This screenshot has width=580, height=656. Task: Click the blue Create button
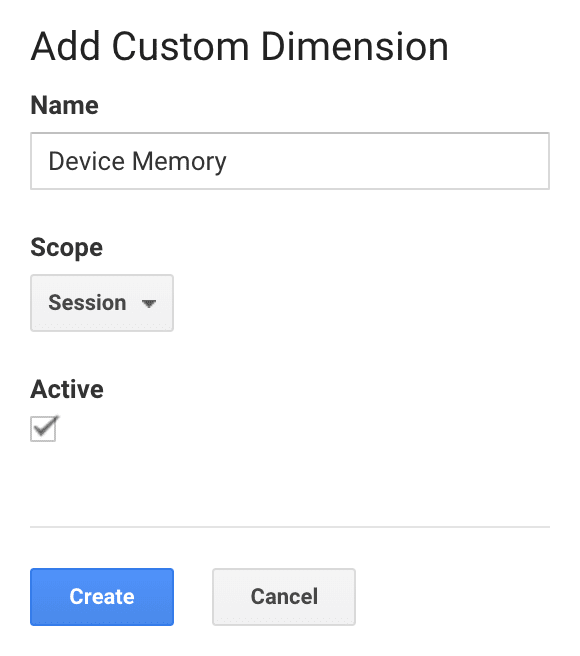point(102,597)
